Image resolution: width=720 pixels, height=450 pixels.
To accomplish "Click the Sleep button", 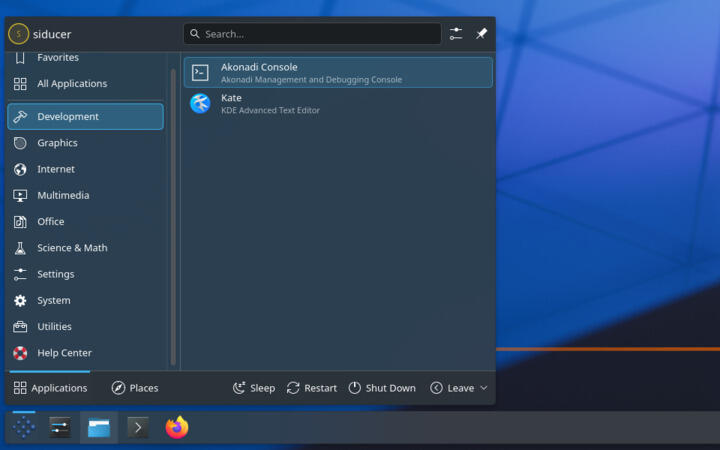I will pos(254,388).
